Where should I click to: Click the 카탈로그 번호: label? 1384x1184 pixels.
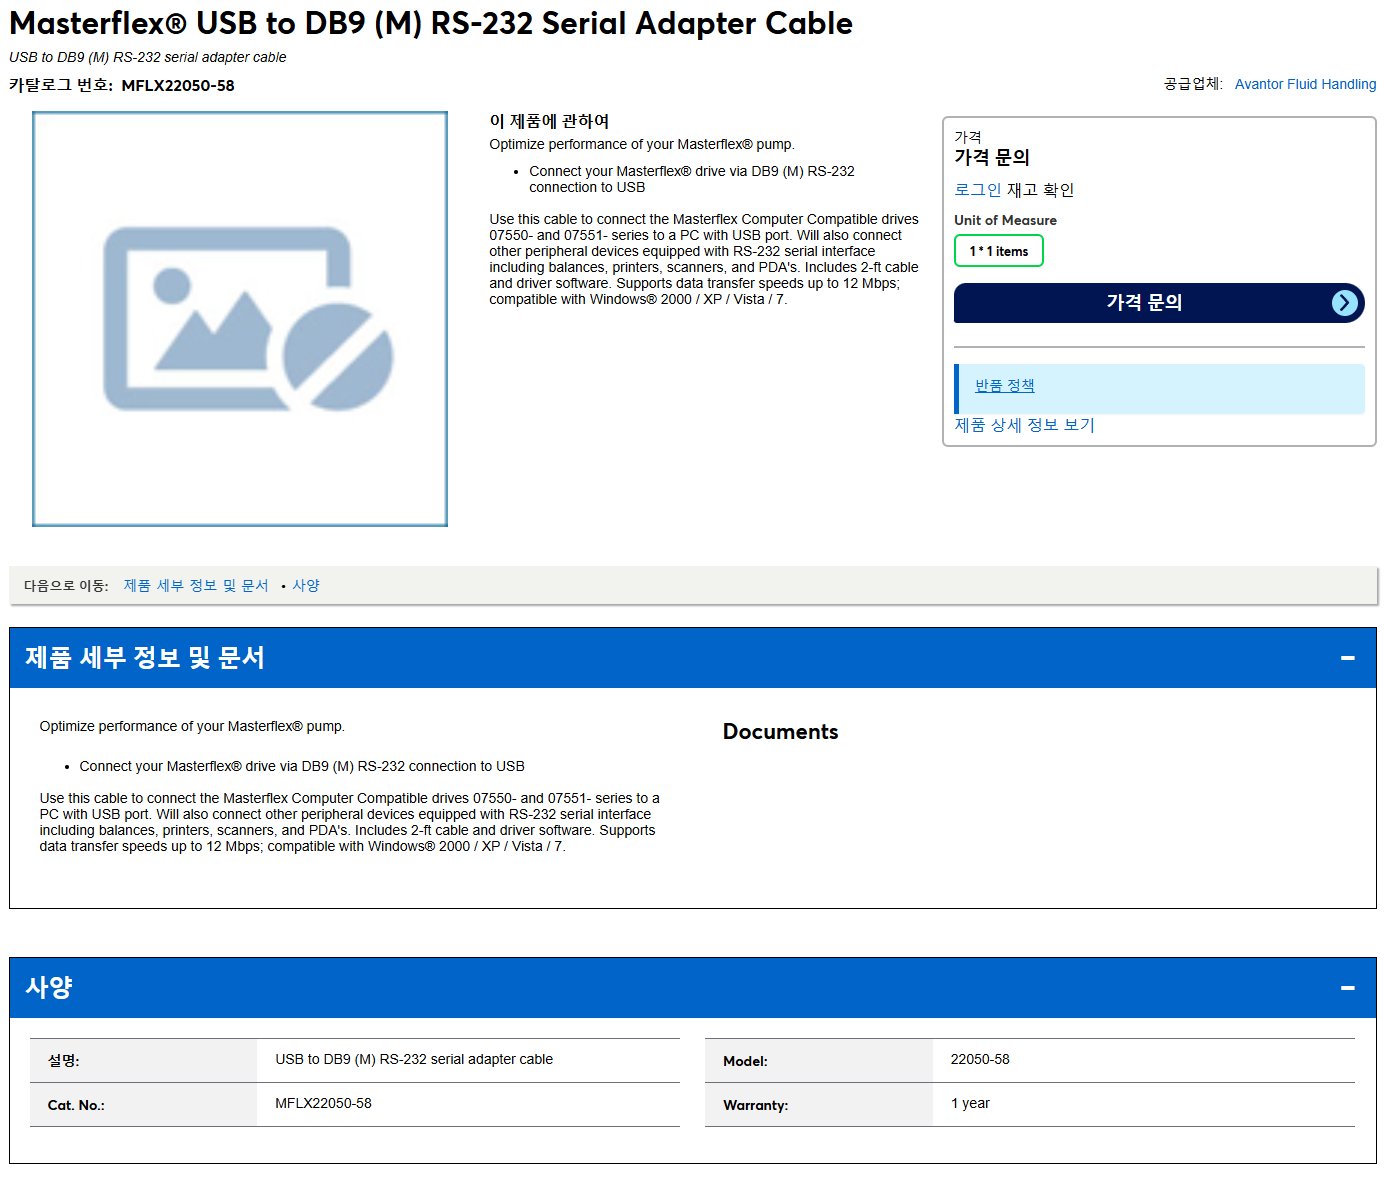pos(61,86)
